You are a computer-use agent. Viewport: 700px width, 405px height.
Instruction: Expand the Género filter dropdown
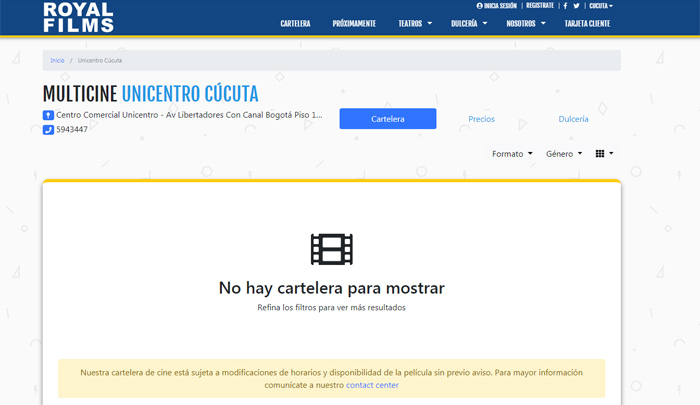point(565,154)
